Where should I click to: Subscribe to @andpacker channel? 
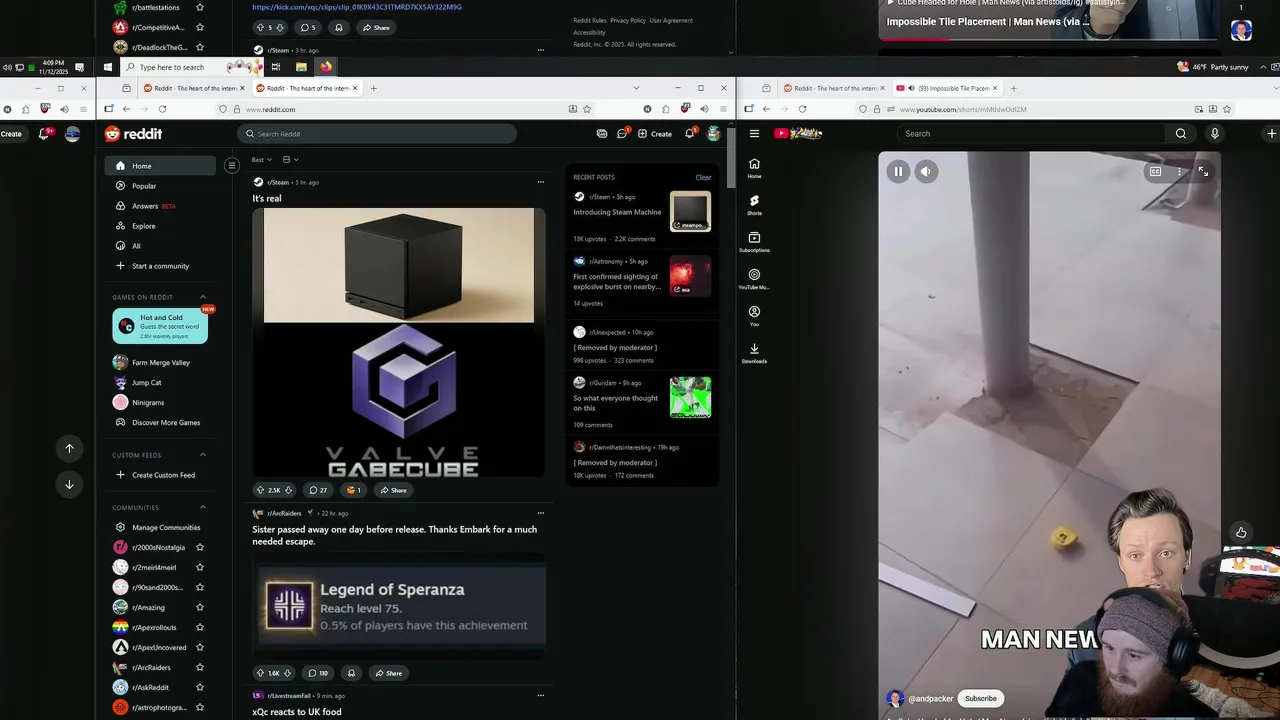pos(981,698)
